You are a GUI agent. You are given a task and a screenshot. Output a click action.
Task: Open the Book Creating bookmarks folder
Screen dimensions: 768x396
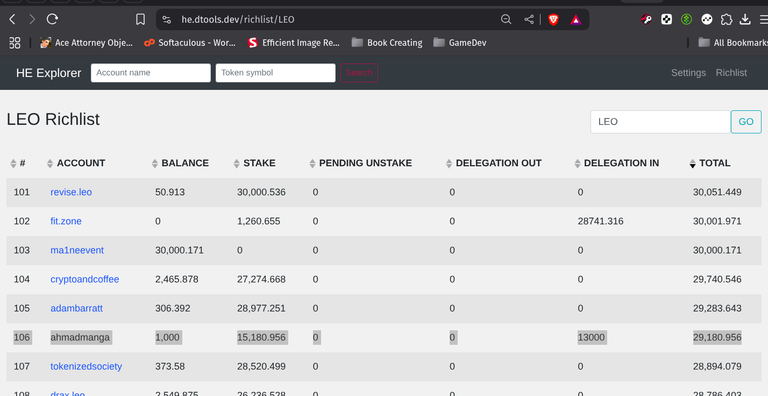click(387, 43)
